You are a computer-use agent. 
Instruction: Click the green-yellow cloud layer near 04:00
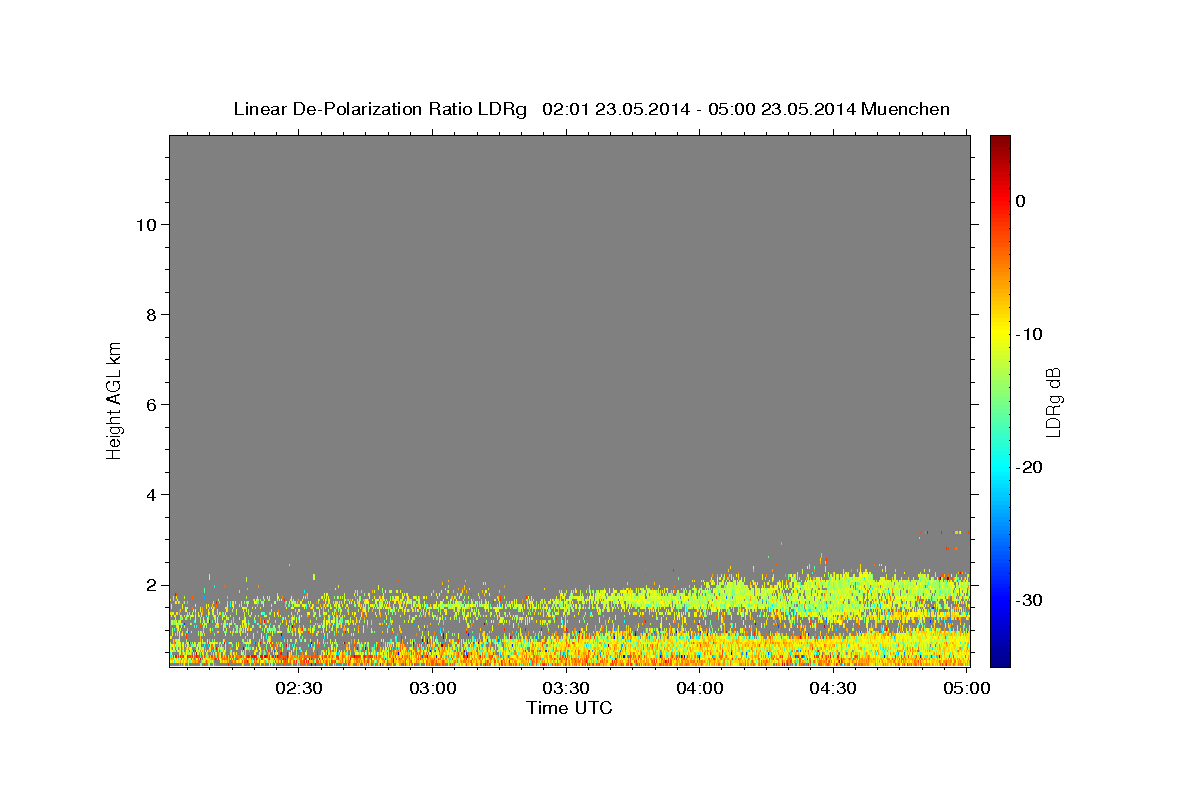[700, 598]
